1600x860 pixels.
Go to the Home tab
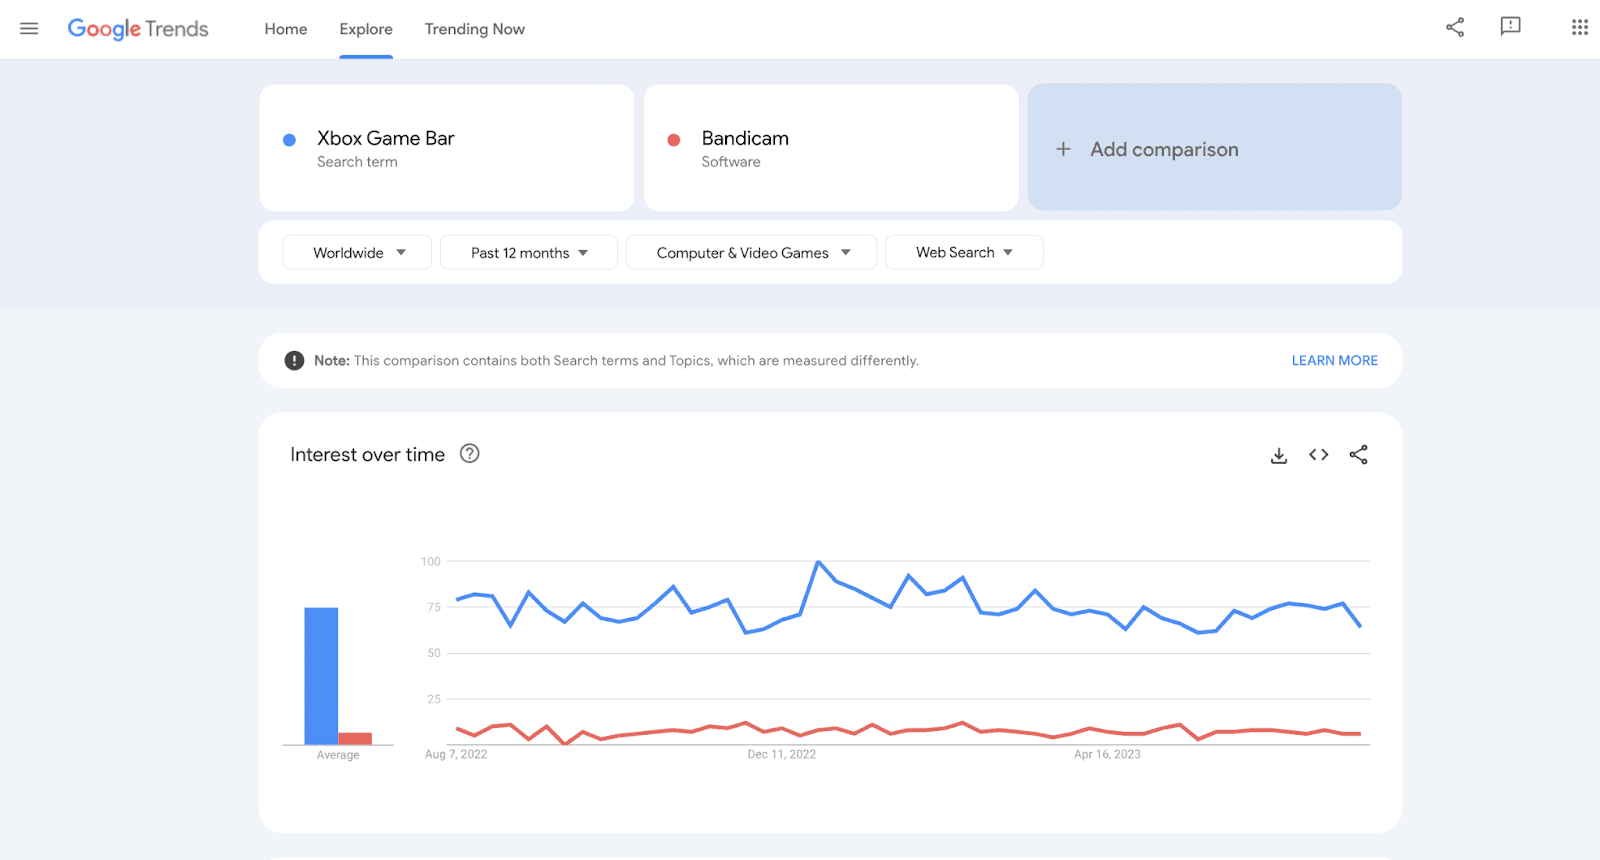point(286,29)
